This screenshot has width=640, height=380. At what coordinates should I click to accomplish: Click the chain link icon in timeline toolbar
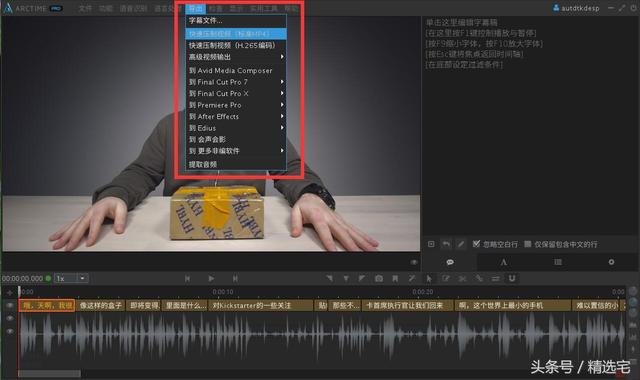479,278
